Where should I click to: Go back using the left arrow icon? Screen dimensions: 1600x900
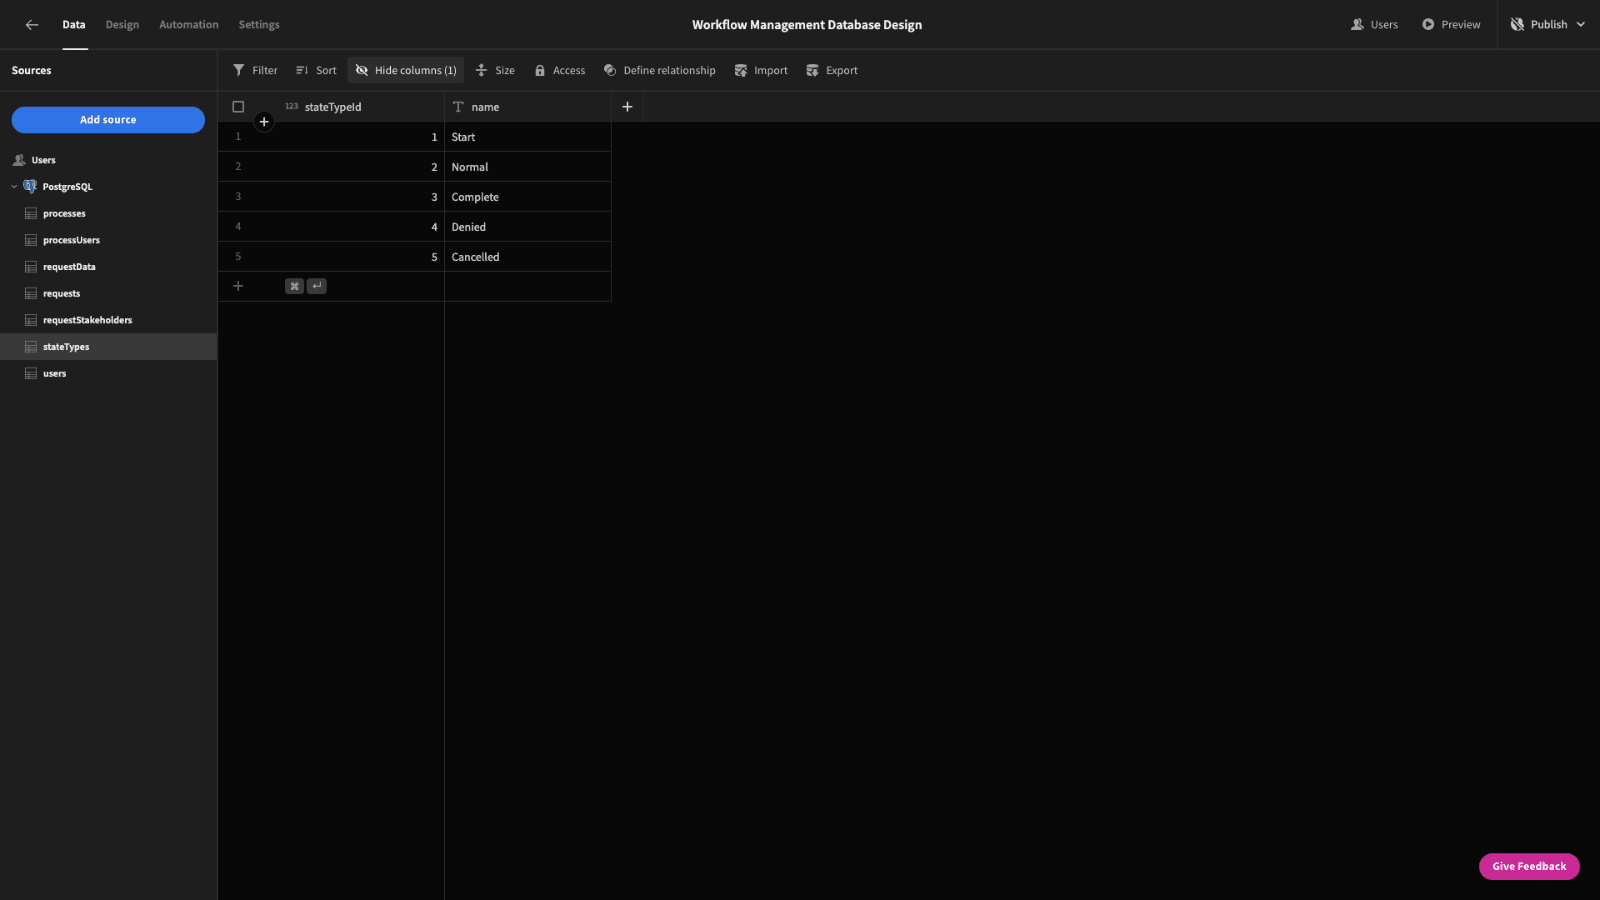tap(32, 25)
